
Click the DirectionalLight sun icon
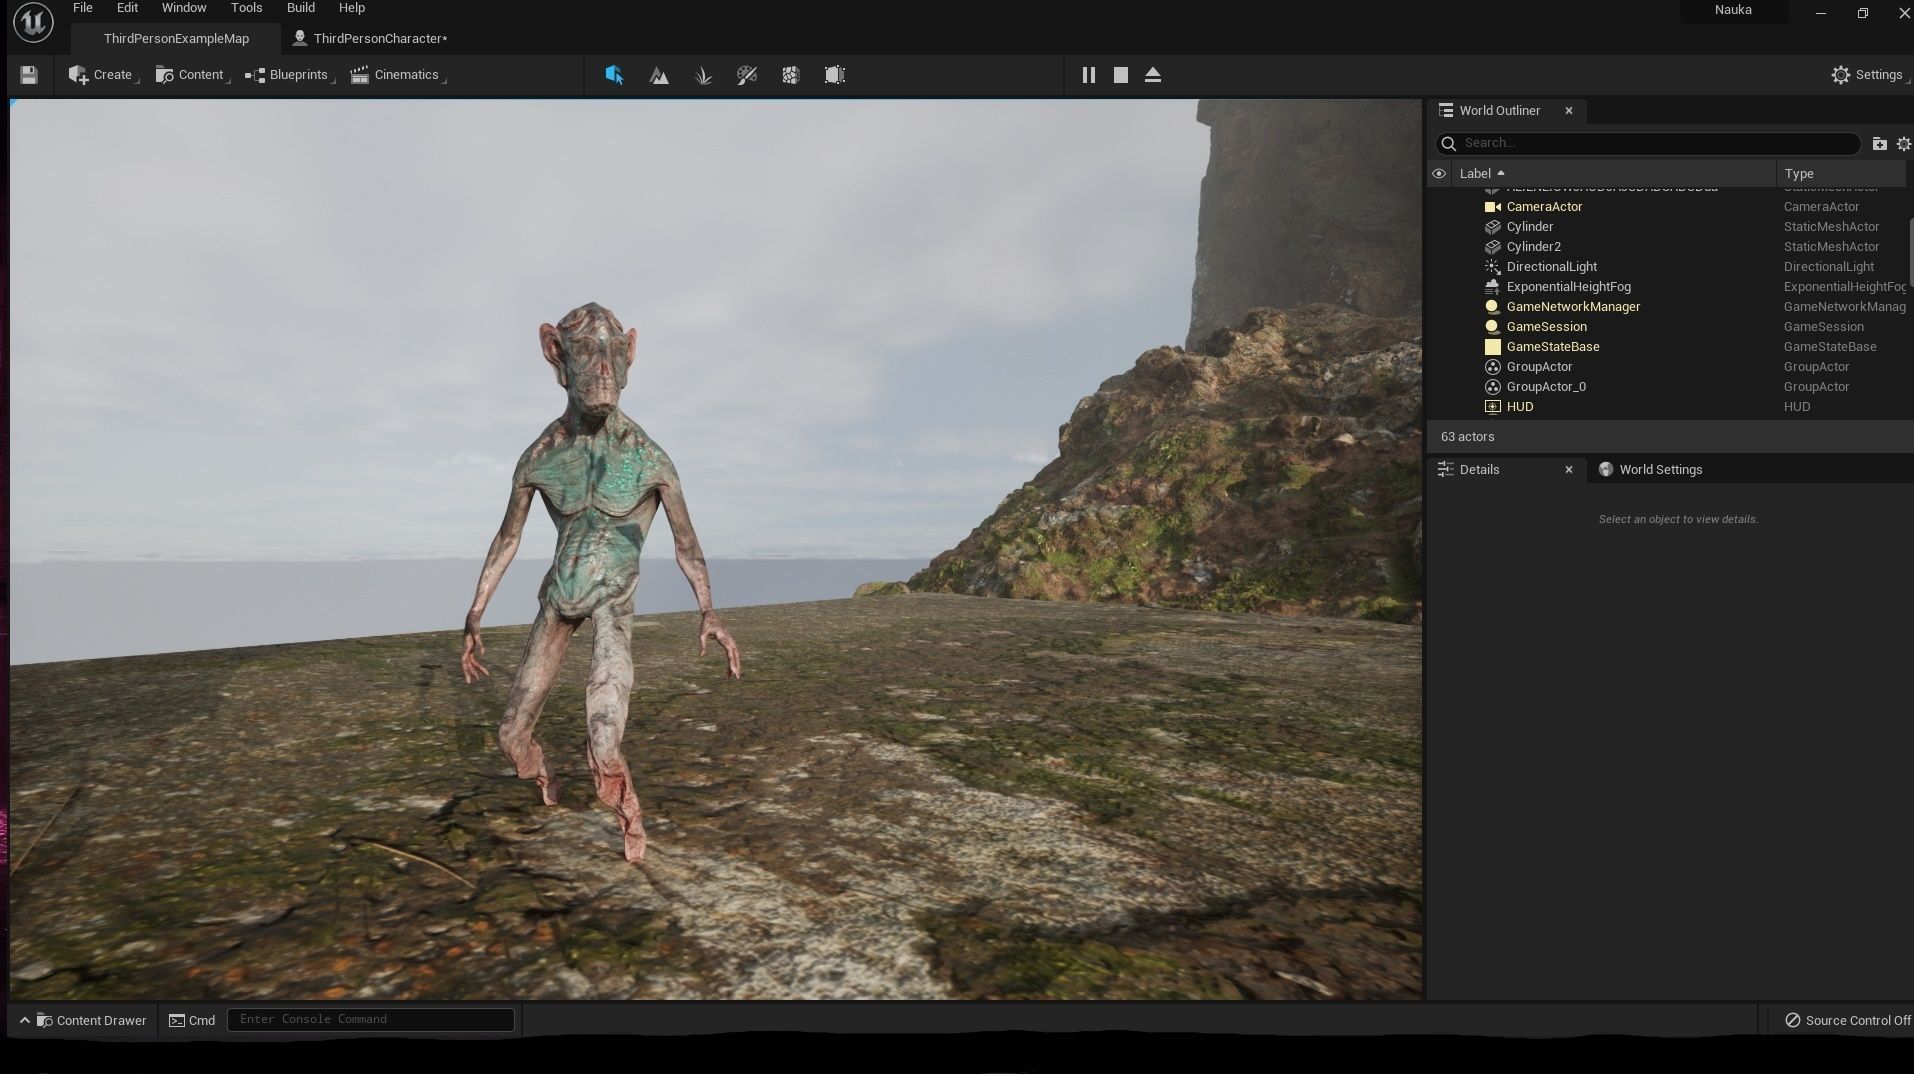coord(1493,267)
